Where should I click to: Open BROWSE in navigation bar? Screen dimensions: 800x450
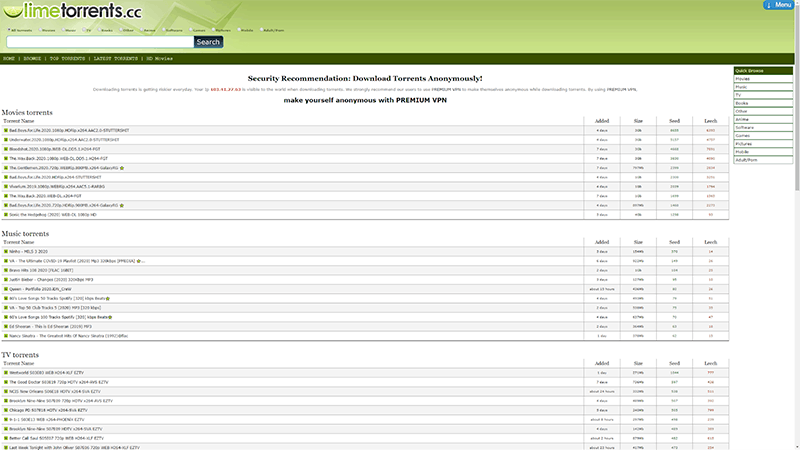pos(32,59)
